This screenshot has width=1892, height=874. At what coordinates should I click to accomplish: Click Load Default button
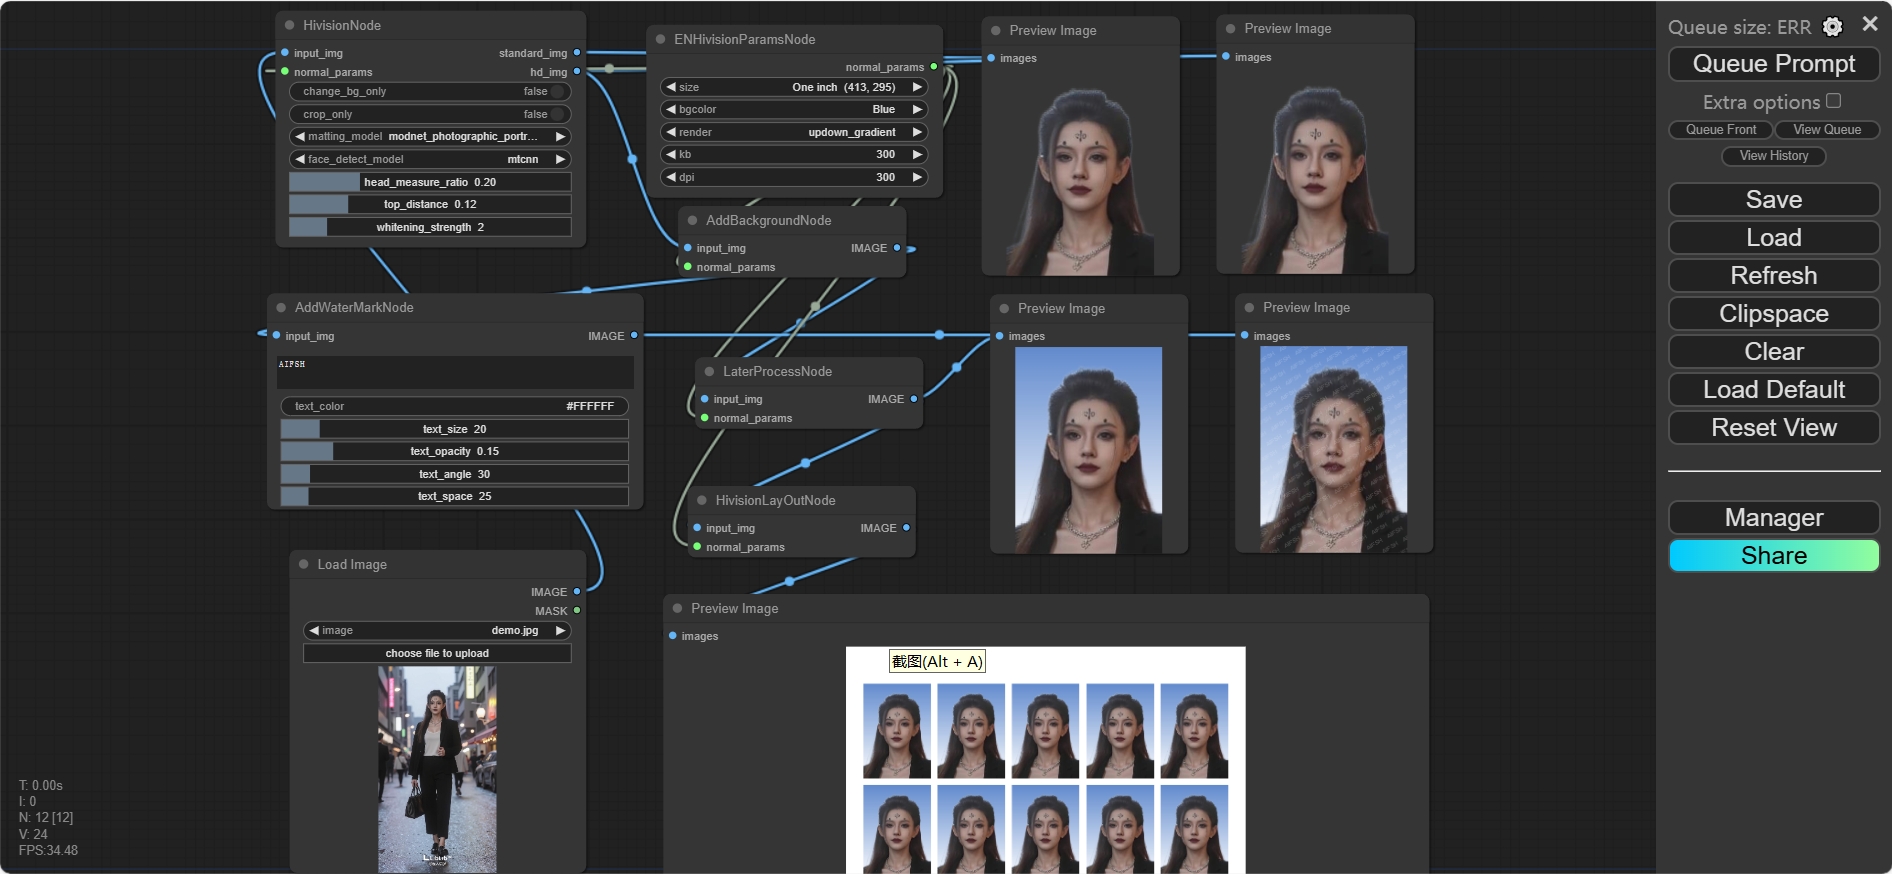click(1774, 390)
